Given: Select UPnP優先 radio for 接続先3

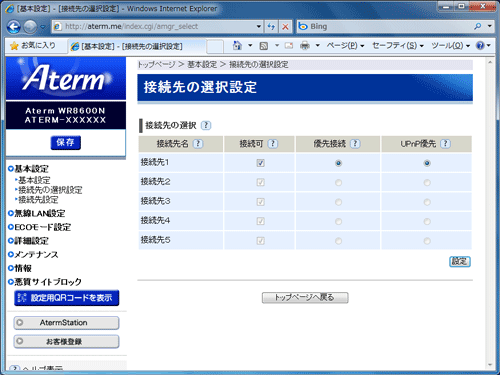Looking at the screenshot, I should (427, 202).
